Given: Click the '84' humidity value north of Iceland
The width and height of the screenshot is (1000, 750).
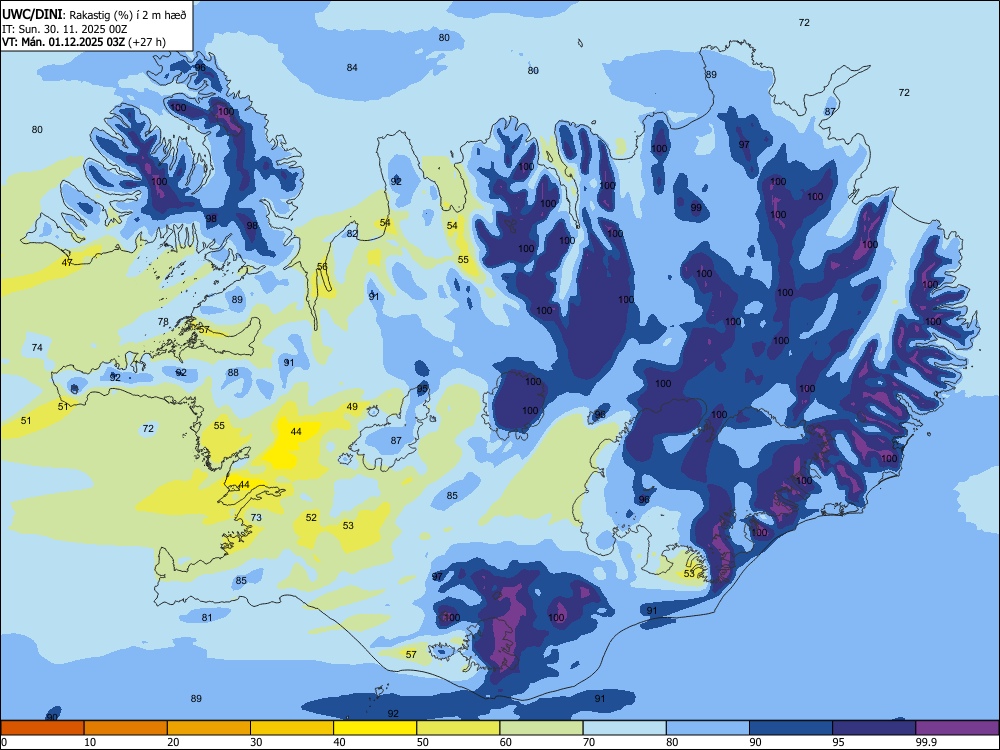Looking at the screenshot, I should coord(352,68).
